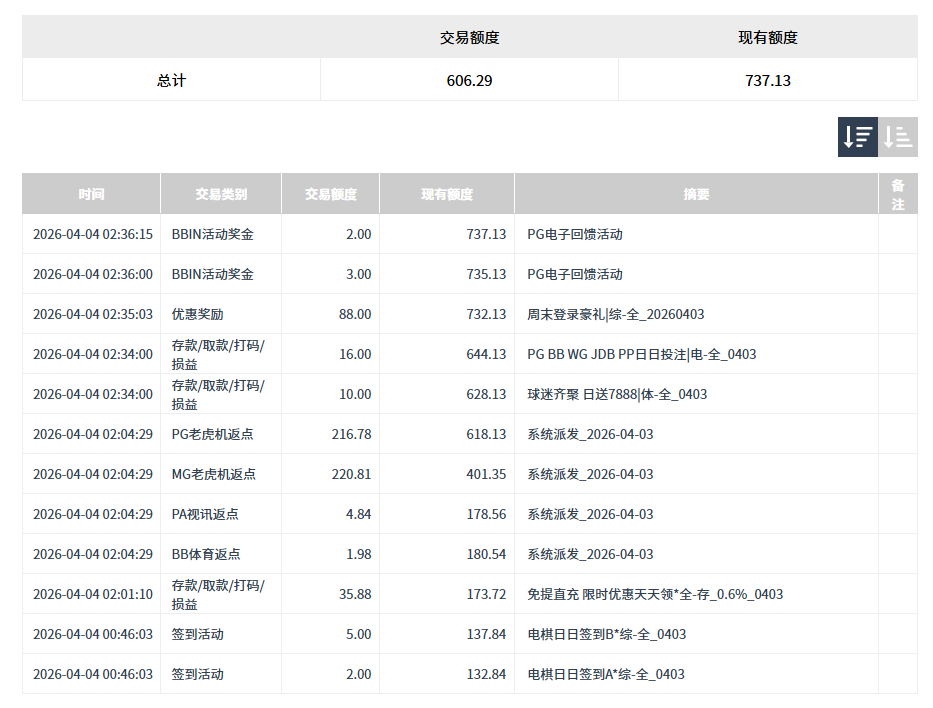This screenshot has height=708, width=933.
Task: Click the 交易额度 column header
Action: 330,193
